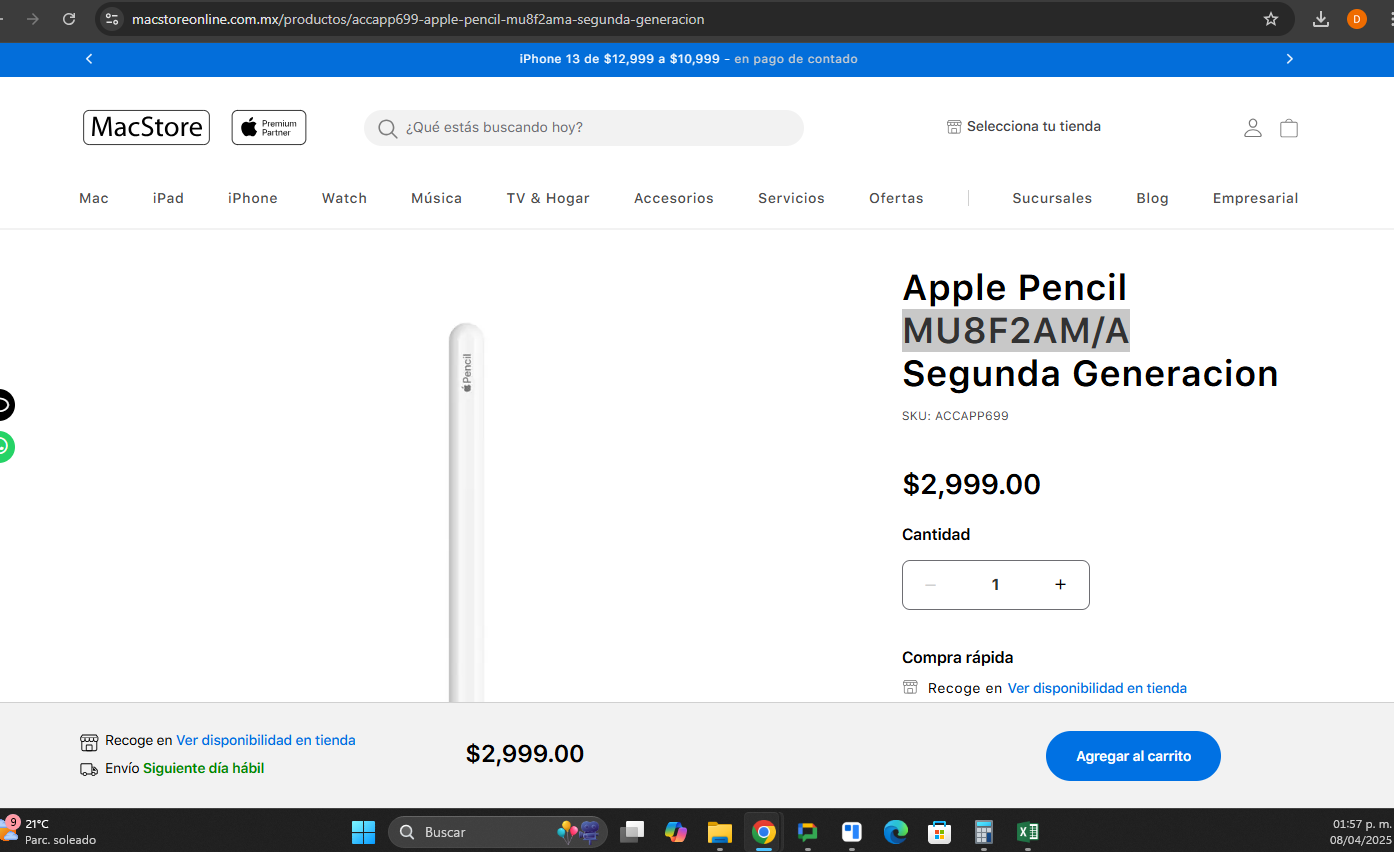Viewport: 1394px width, 852px height.
Task: Open the Accesorios menu
Action: tap(674, 198)
